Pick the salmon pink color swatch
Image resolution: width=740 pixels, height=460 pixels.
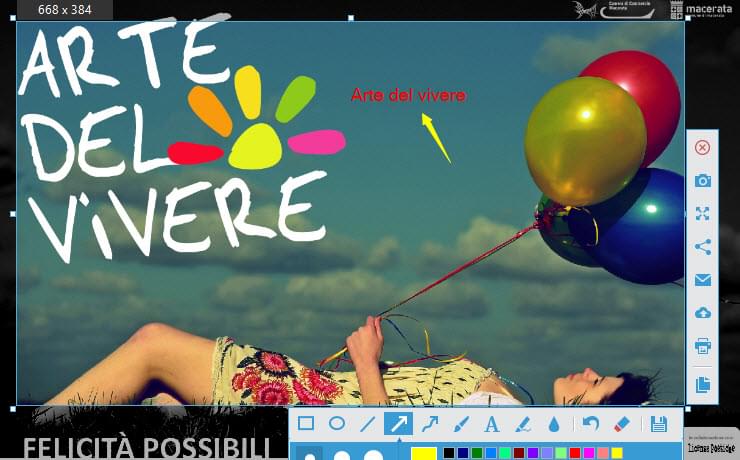(603, 453)
